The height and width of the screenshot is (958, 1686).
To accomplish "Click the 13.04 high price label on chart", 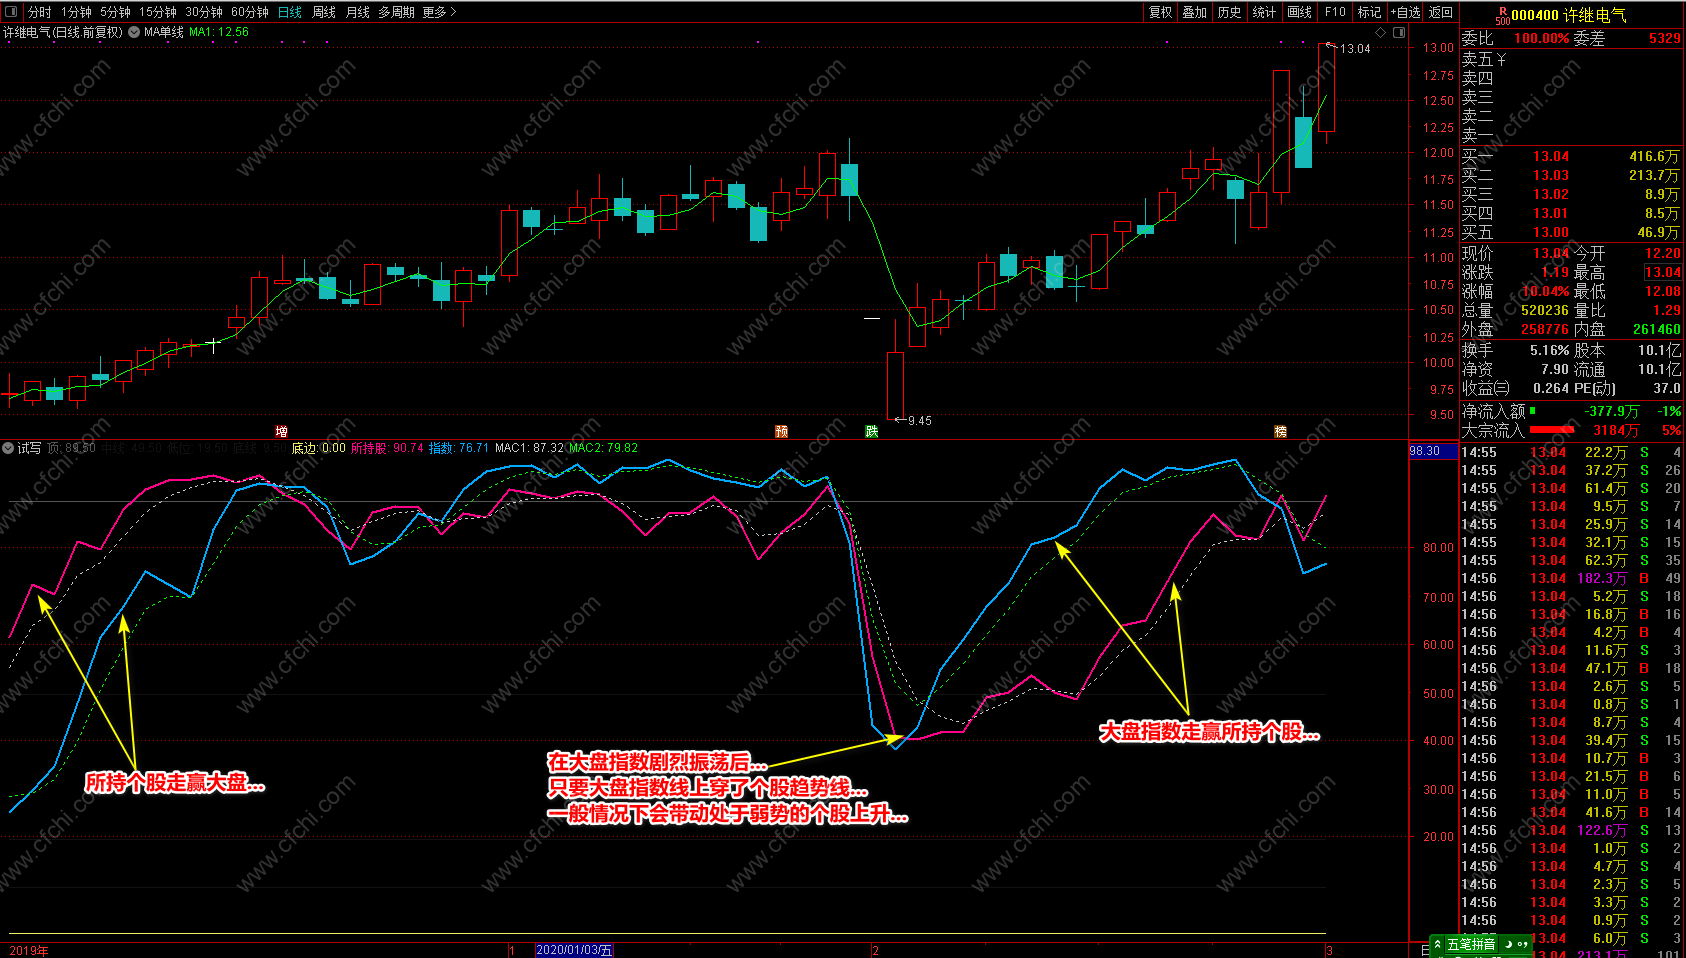I will pyautogui.click(x=1355, y=49).
